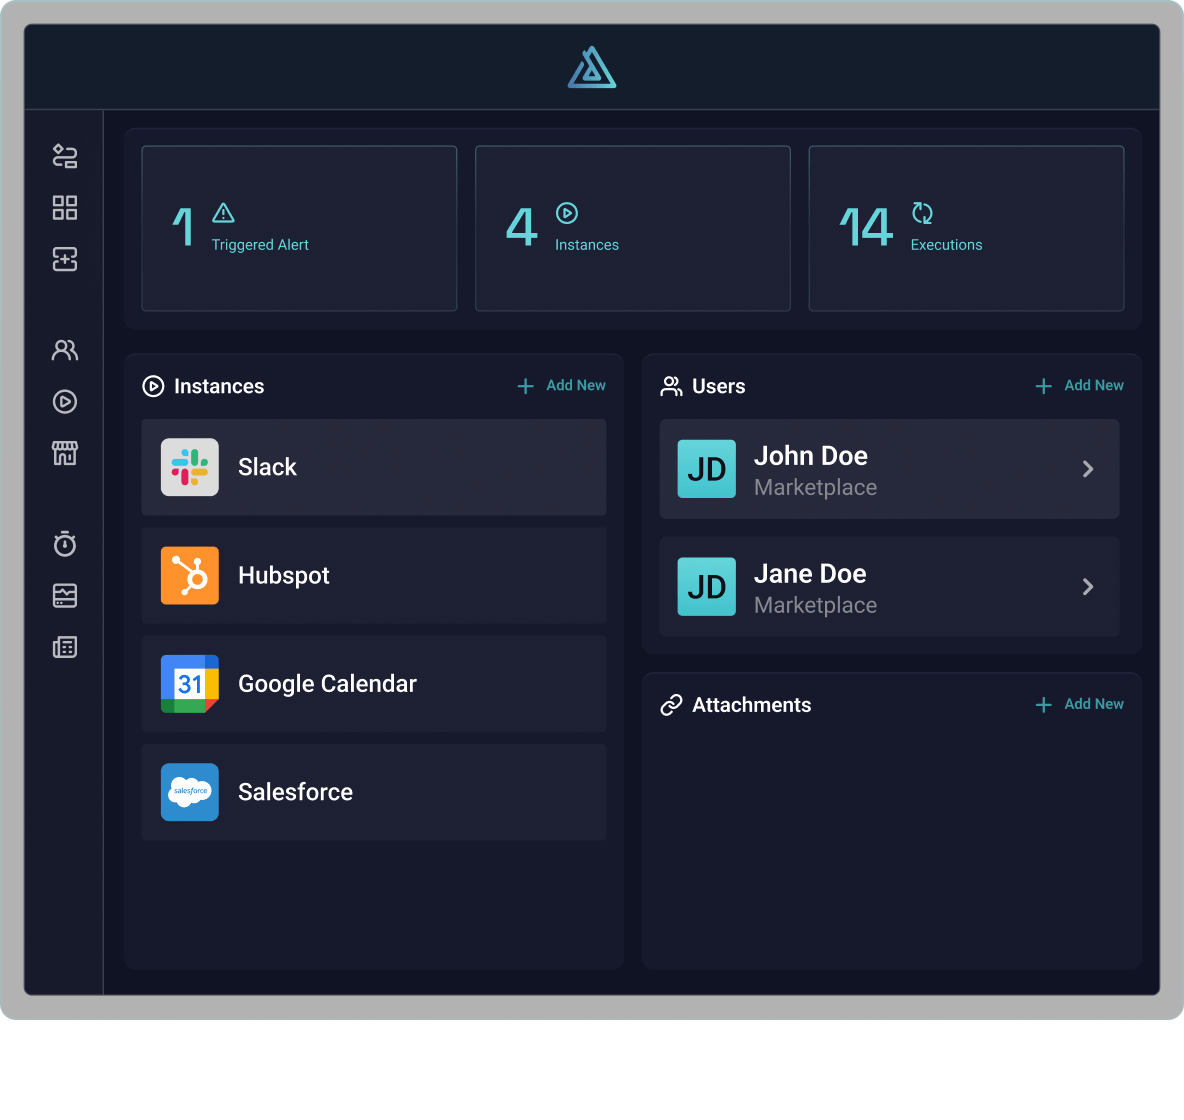
Task: Select the Slack instance row
Action: [x=374, y=467]
